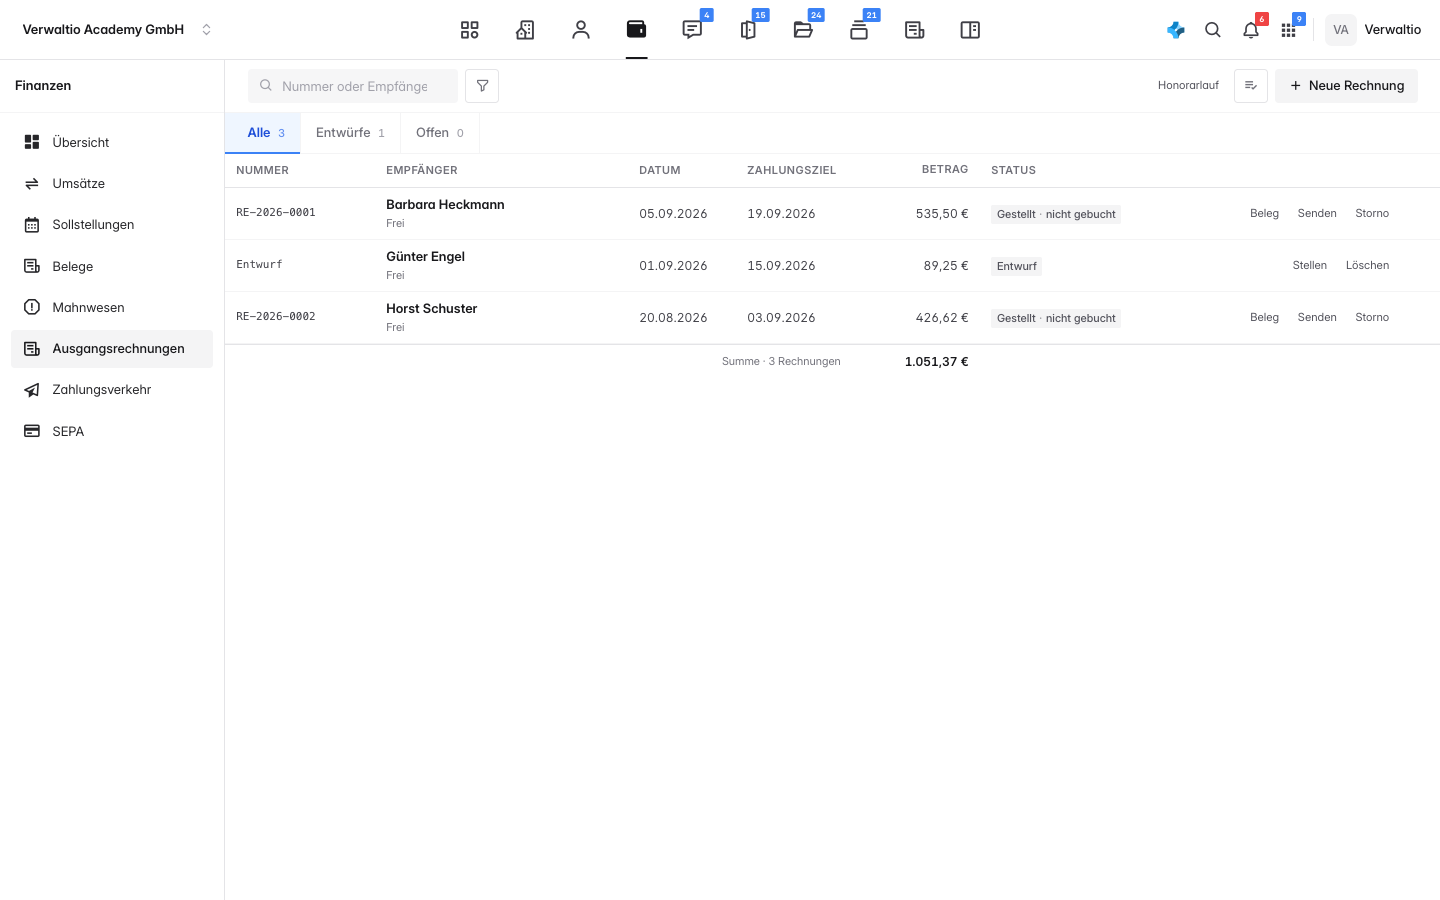The image size is (1440, 900).
Task: Open the stack icon with badge 21
Action: point(859,30)
